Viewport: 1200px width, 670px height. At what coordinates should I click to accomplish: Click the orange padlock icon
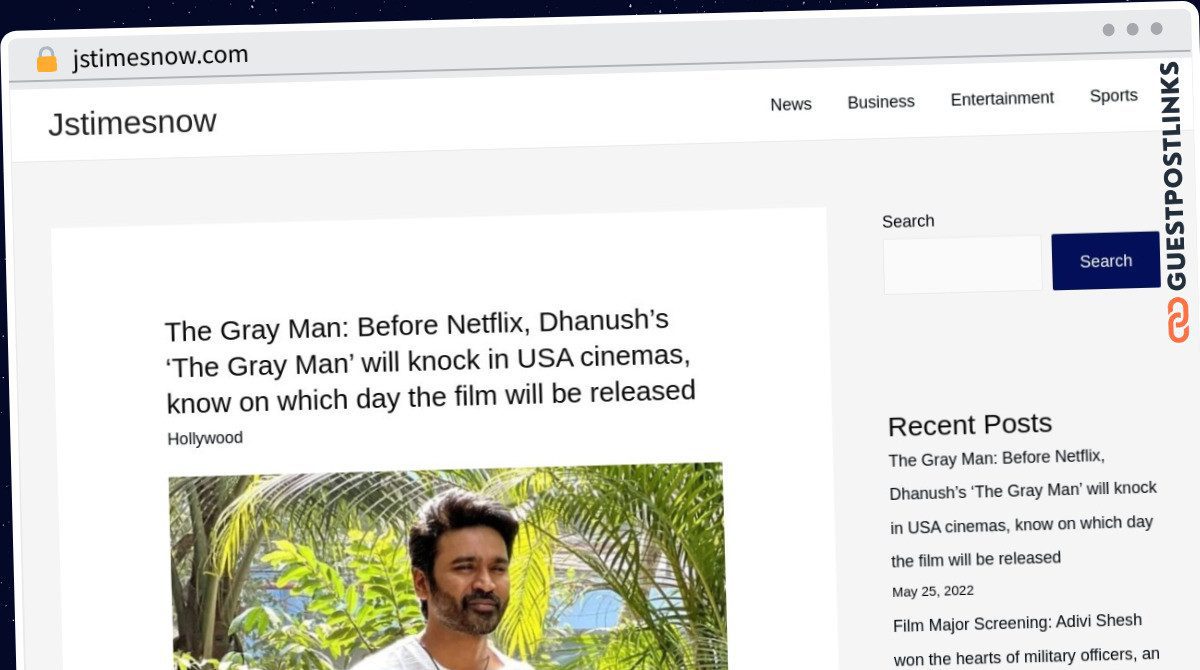(47, 60)
